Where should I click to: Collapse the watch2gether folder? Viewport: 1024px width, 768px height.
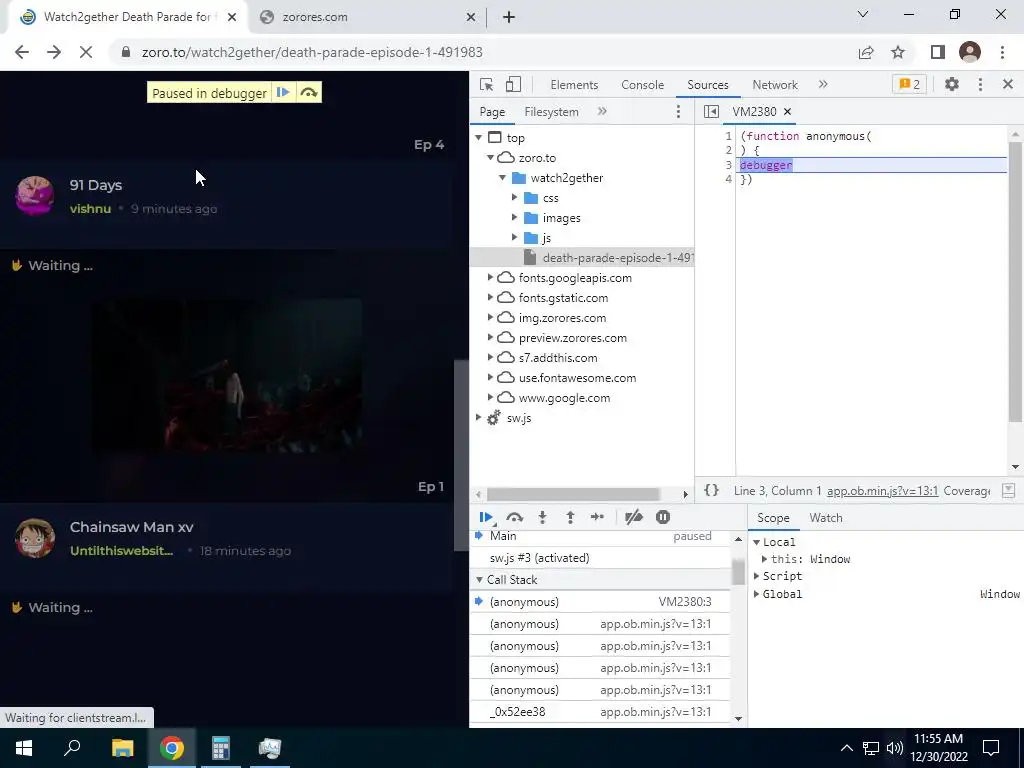(502, 178)
